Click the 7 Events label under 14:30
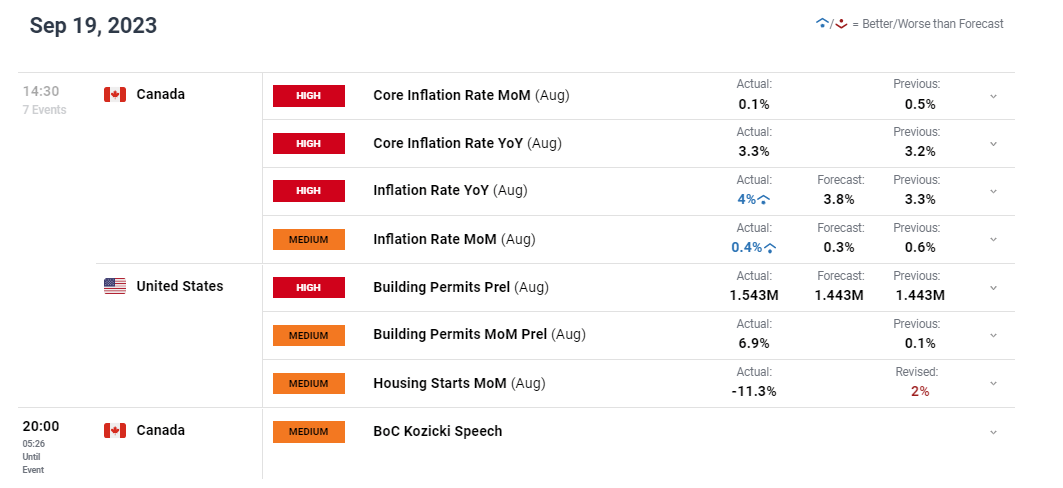Screen dimensions: 1063x488 point(45,110)
